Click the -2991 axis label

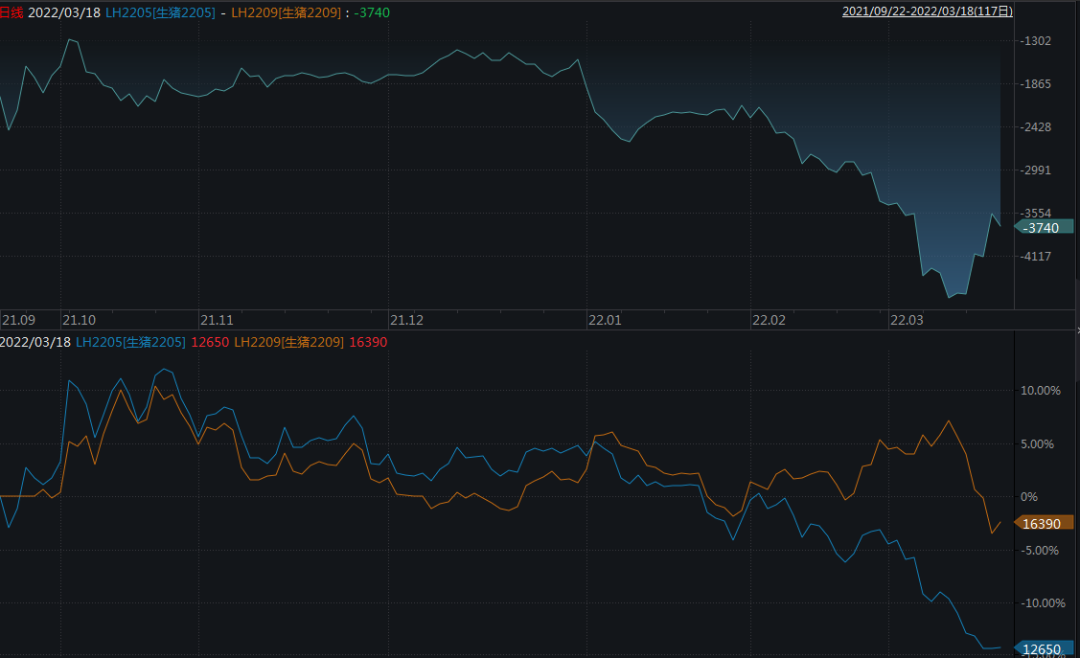coord(1036,170)
